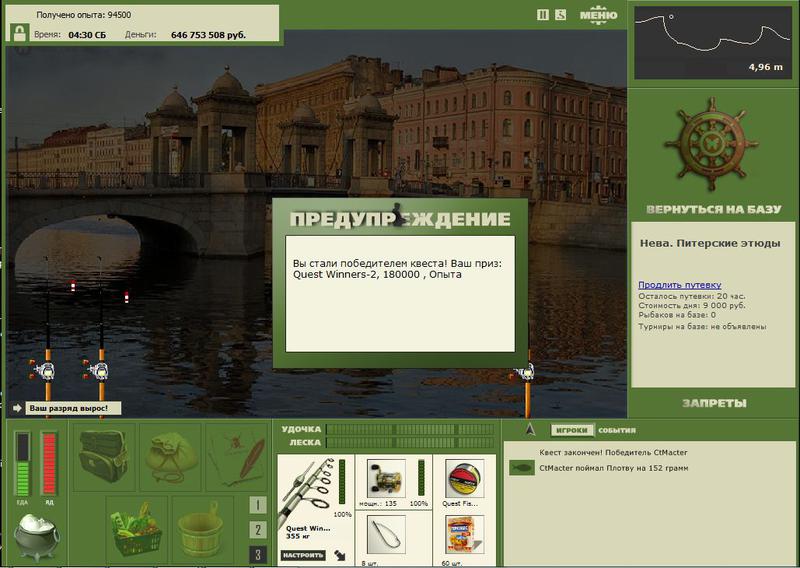
Task: Select rod slot 3
Action: pyautogui.click(x=258, y=555)
